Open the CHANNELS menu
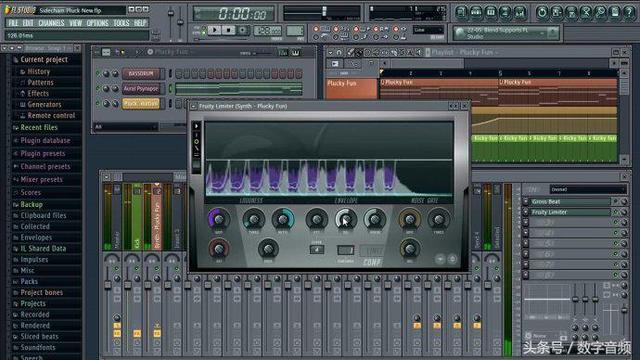640x360 pixels. pos(51,23)
